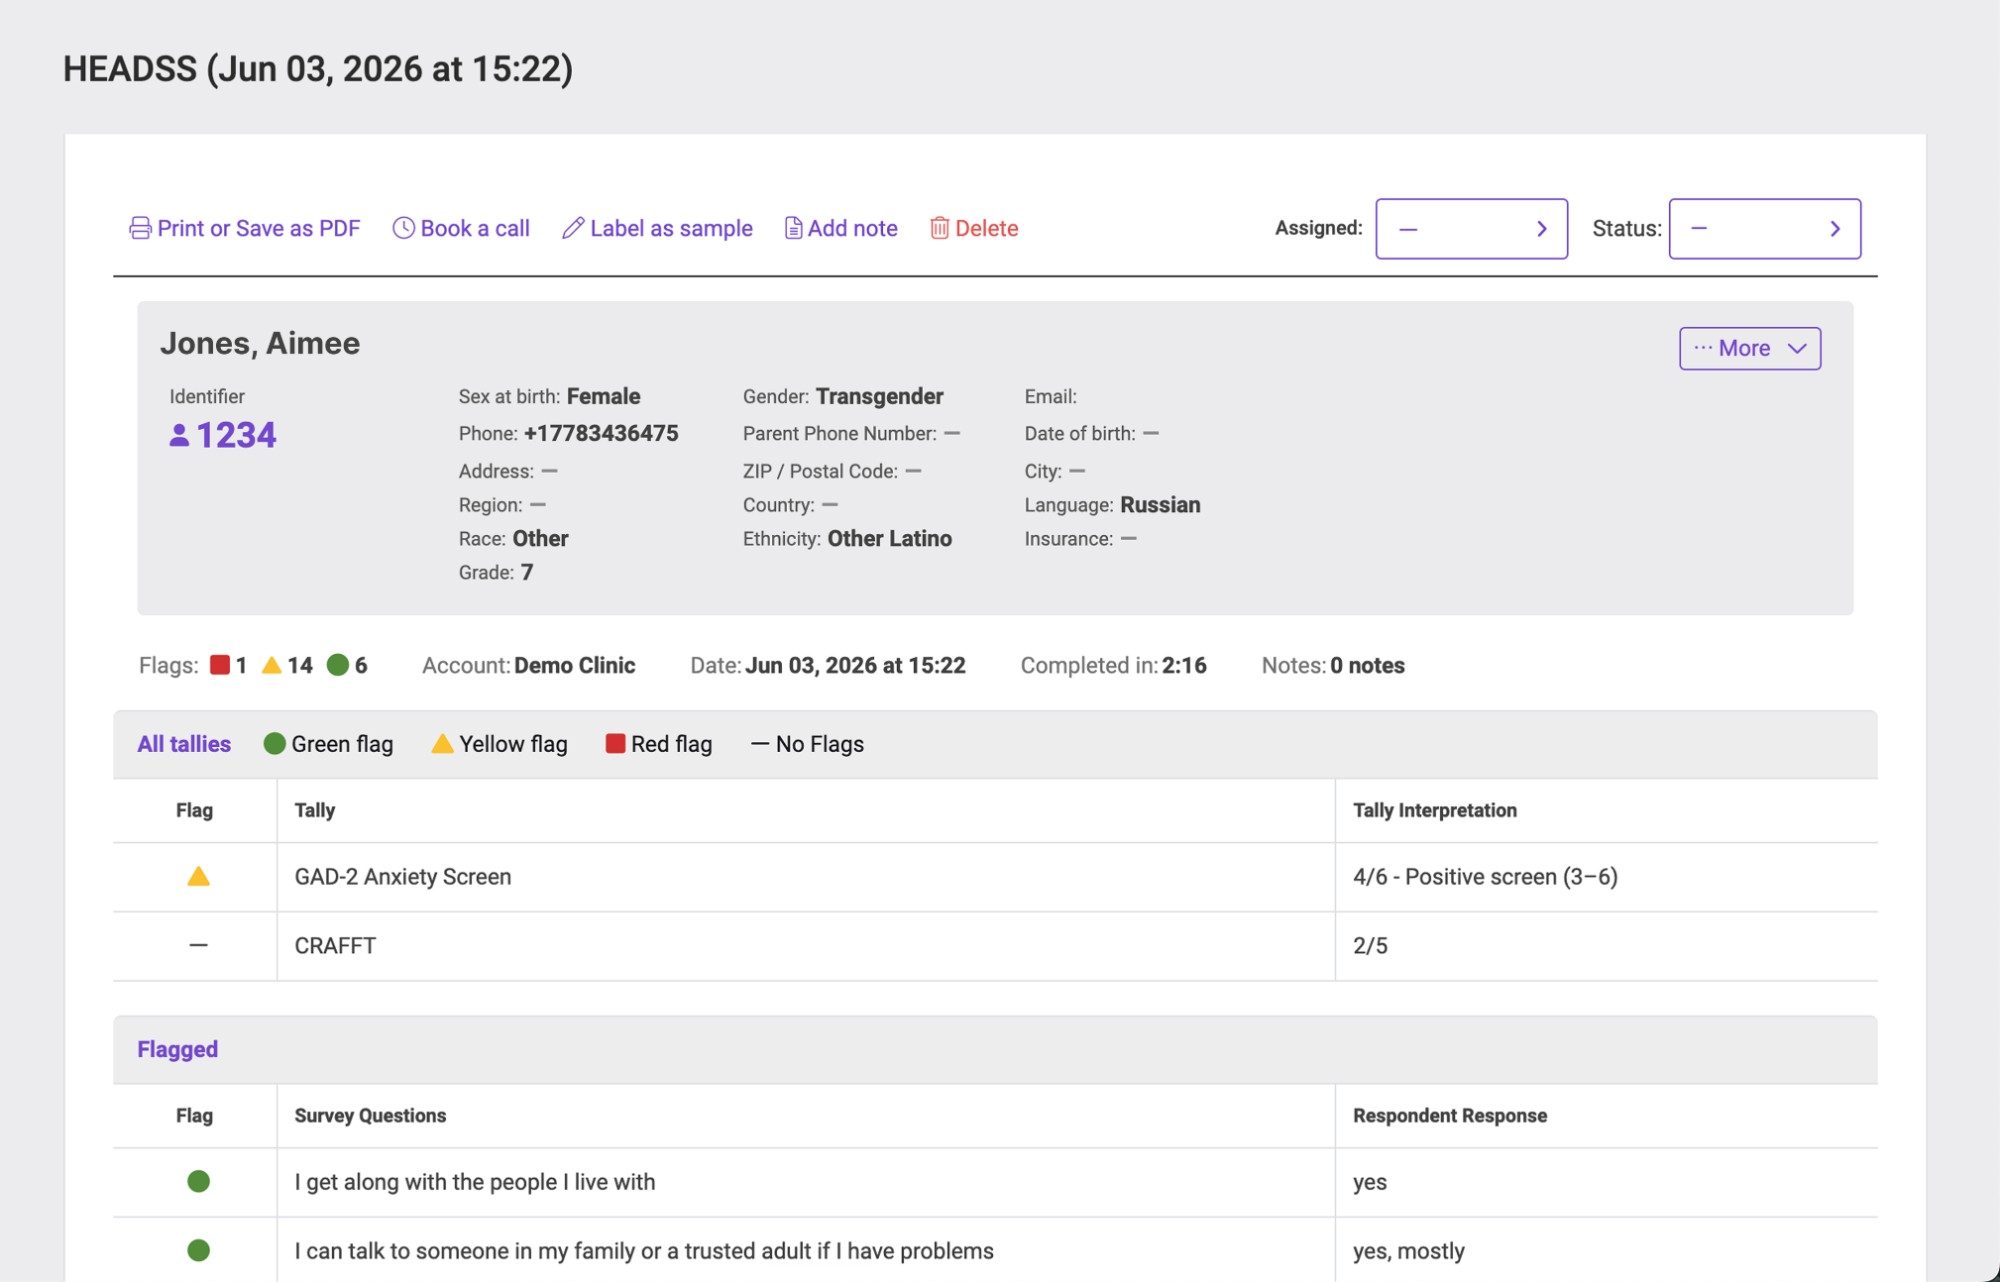Click the Yellow flag legend triangle
The height and width of the screenshot is (1282, 2000).
pos(442,744)
